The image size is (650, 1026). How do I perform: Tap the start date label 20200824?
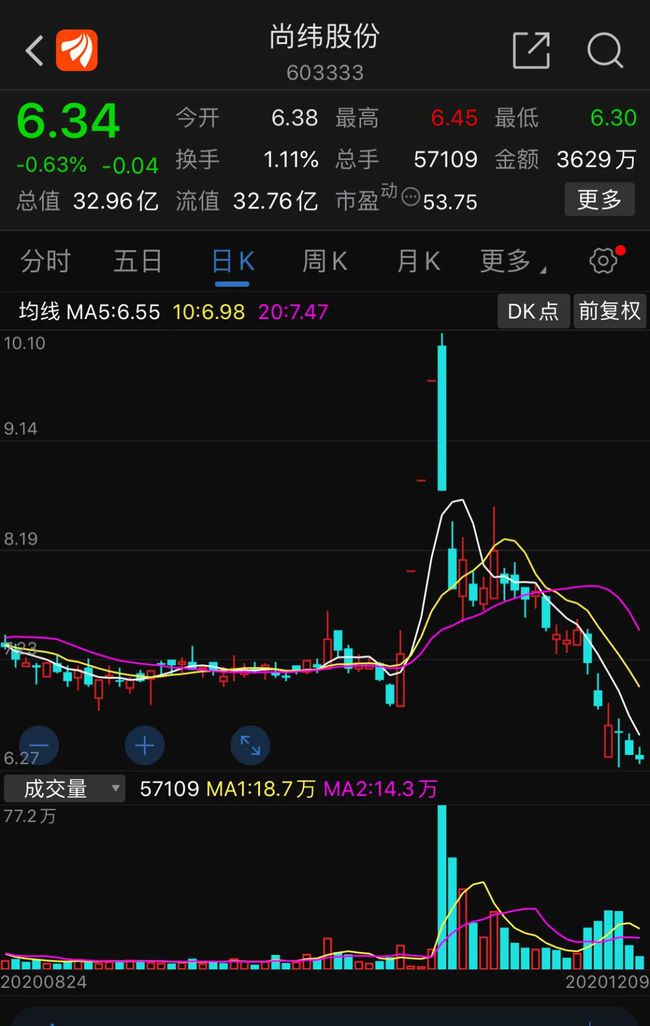tap(44, 982)
